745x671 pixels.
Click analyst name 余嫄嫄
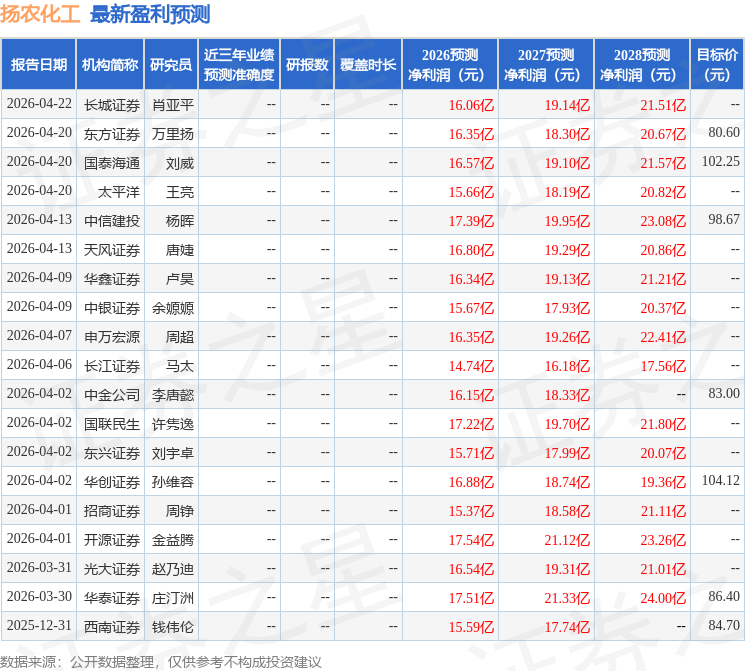coord(173,308)
